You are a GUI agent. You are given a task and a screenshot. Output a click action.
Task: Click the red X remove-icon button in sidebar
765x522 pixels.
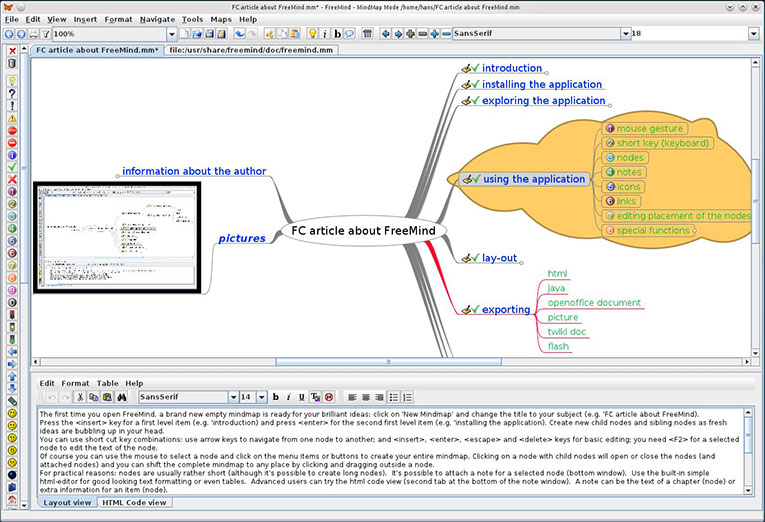13,51
